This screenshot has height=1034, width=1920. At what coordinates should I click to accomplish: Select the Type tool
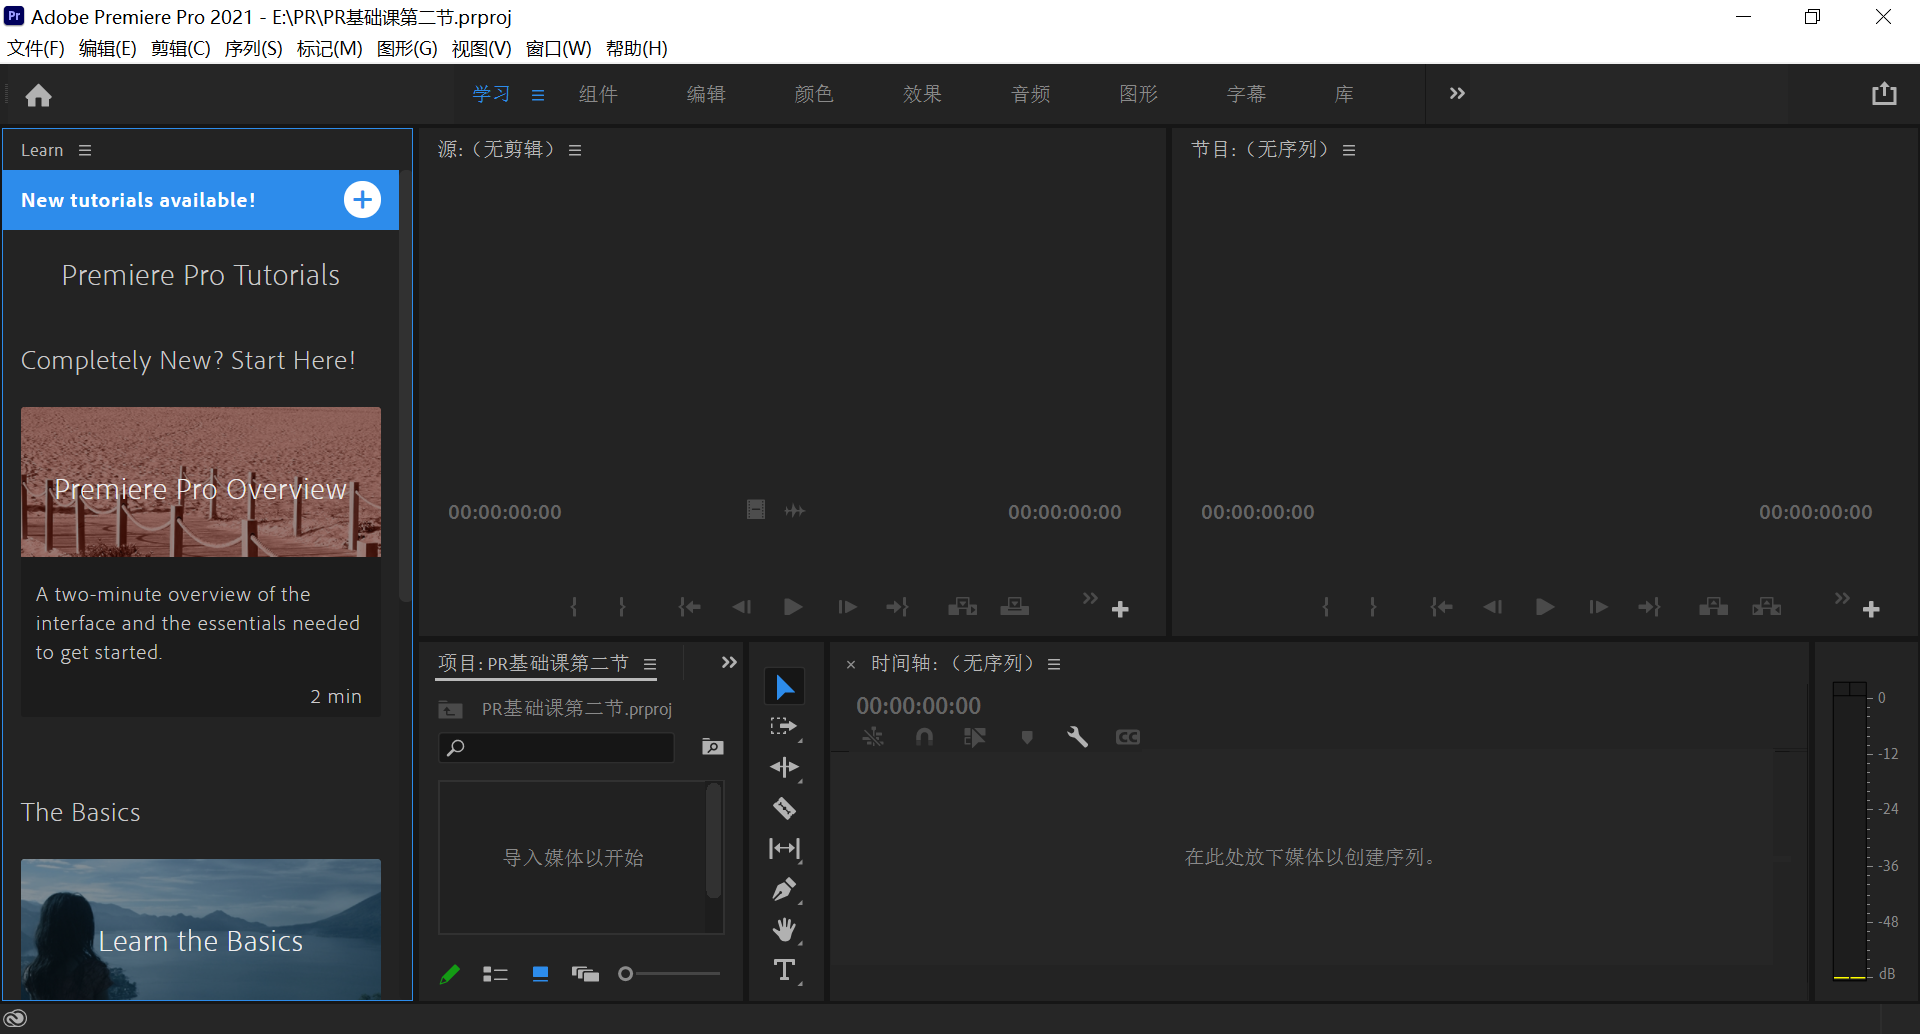785,970
